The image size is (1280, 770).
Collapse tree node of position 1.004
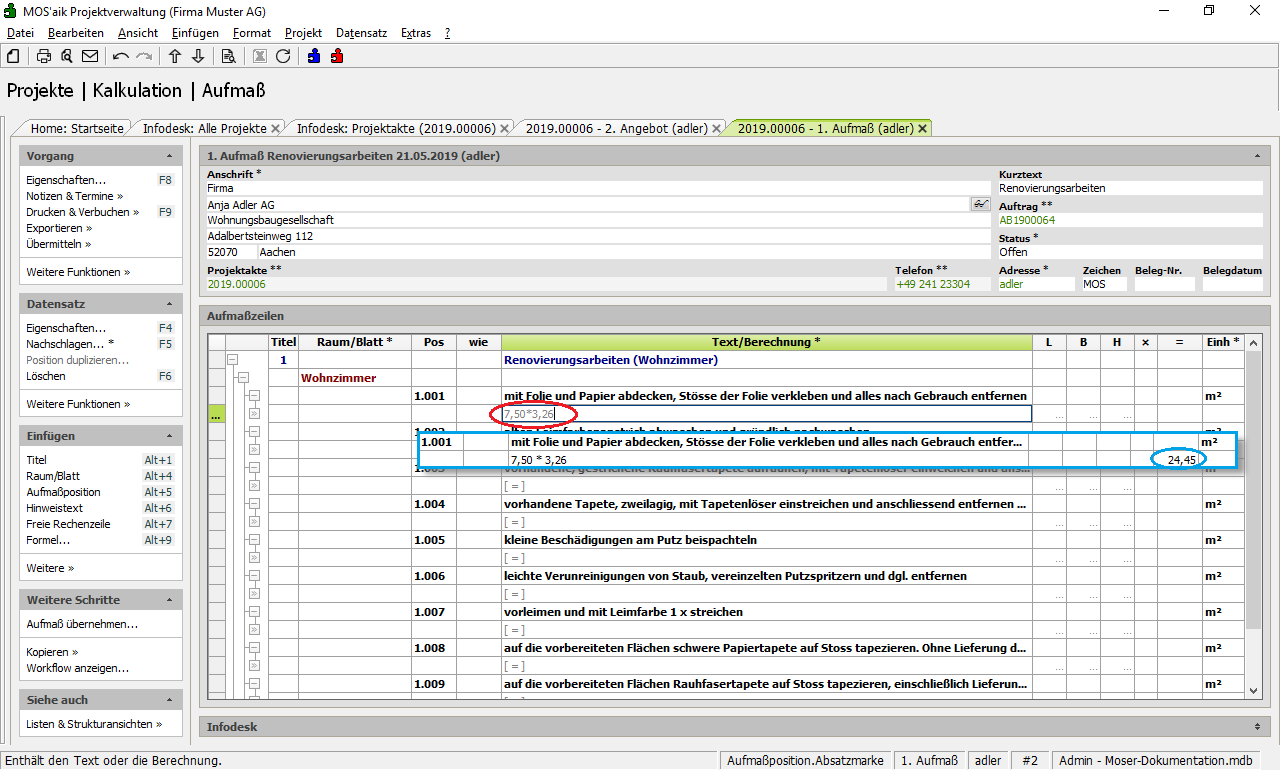pos(254,504)
